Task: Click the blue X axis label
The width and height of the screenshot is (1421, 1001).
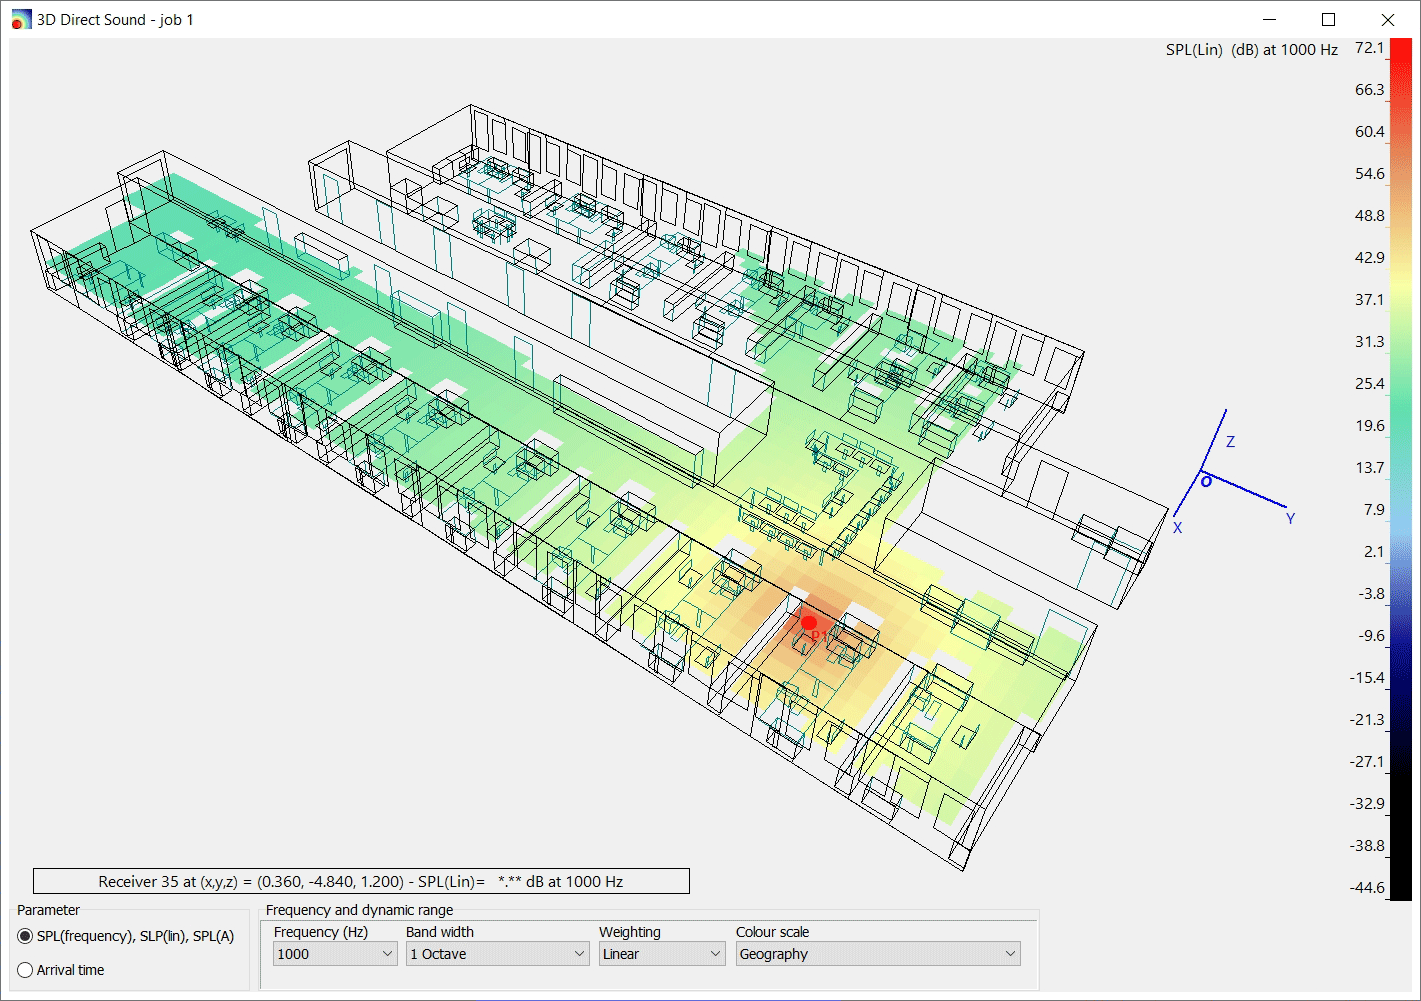Action: pos(1177,528)
